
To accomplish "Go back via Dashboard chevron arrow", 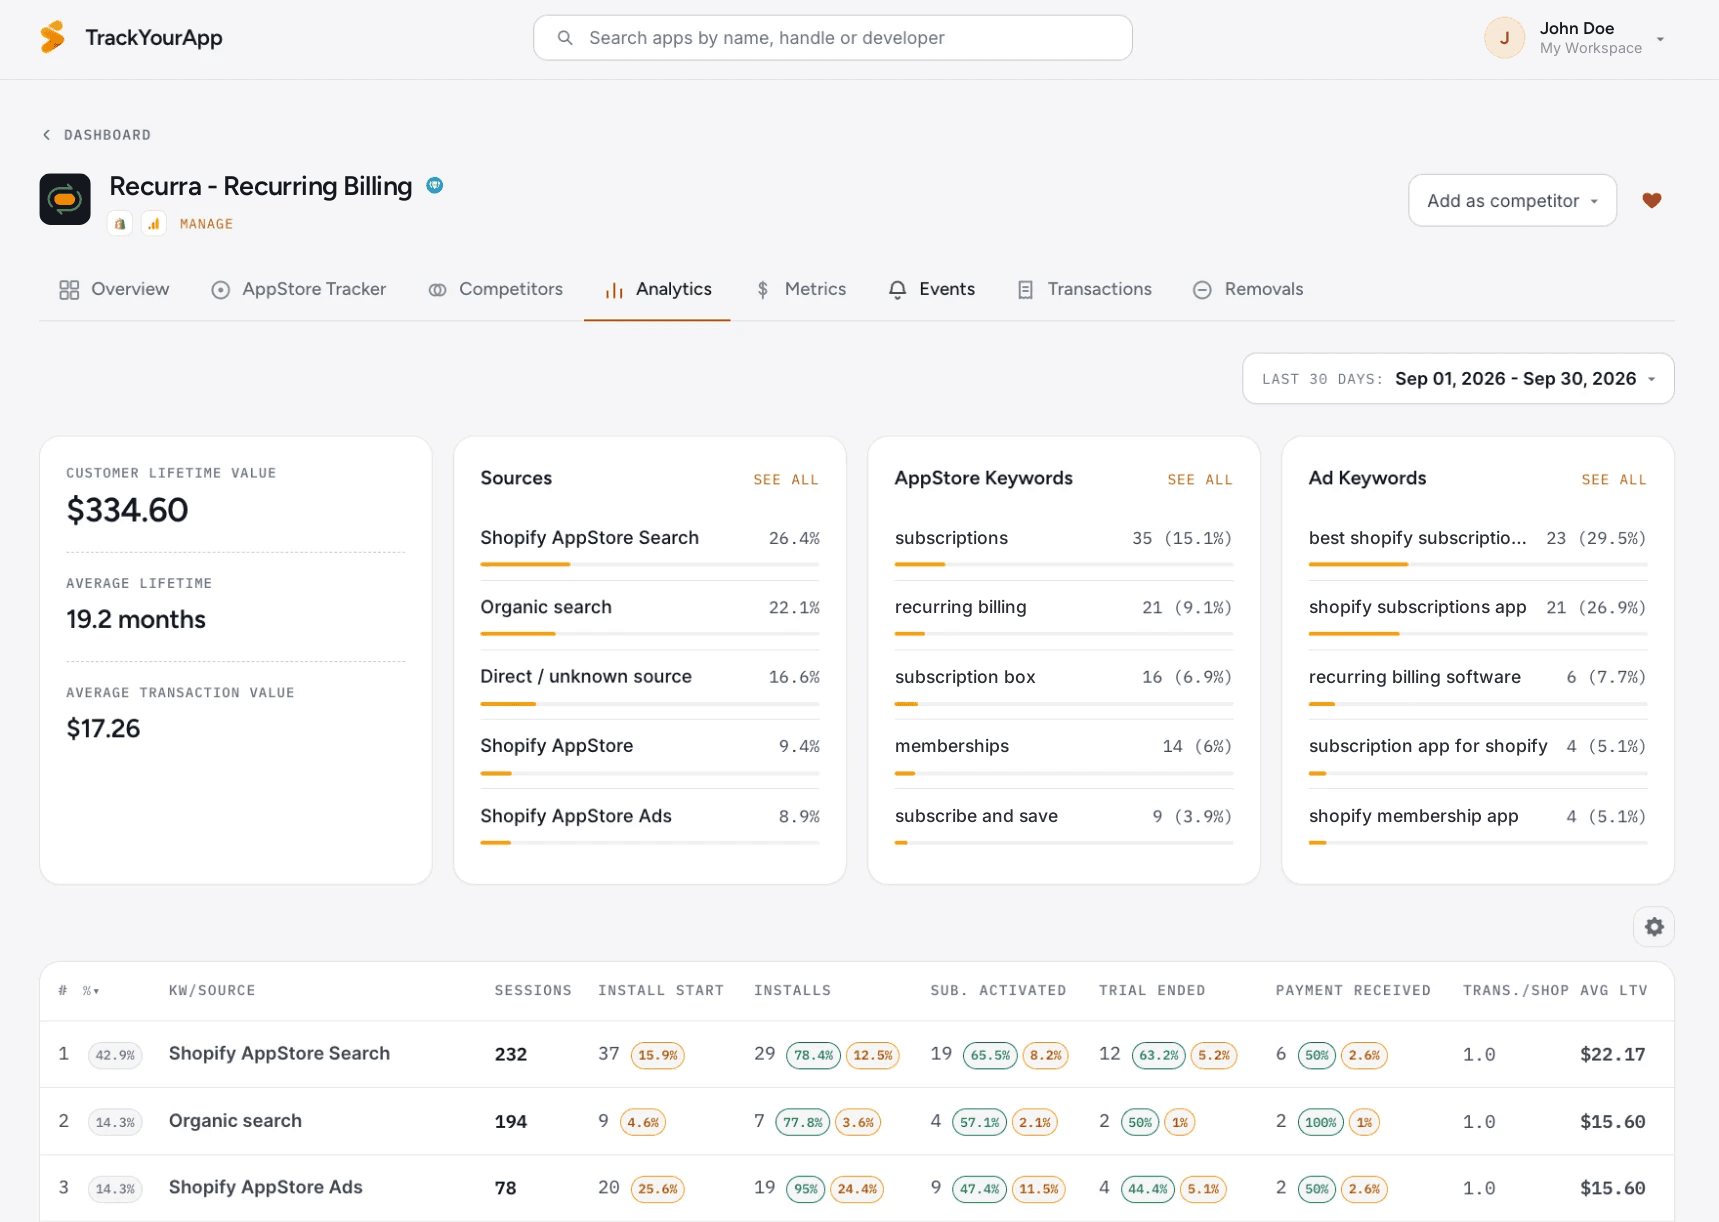I will coord(46,135).
